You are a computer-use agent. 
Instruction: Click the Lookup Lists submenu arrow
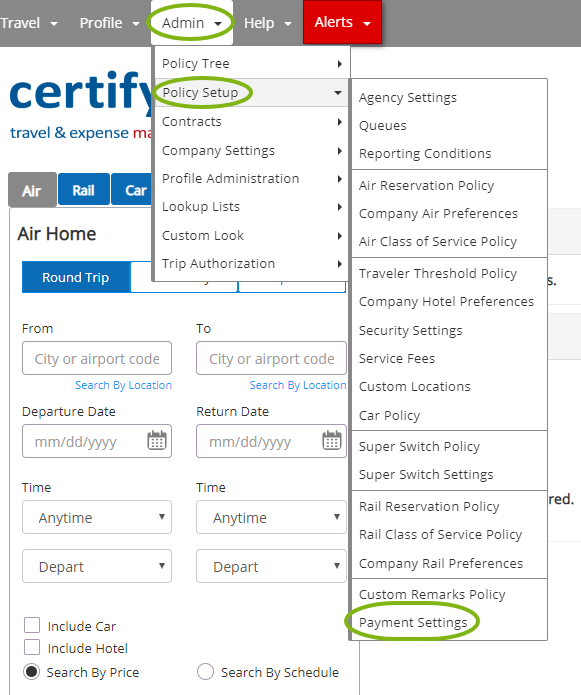(339, 207)
